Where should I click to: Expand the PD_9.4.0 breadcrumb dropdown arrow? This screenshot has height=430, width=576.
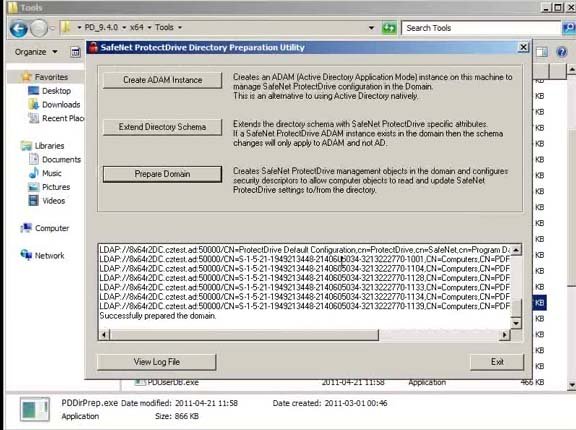pyautogui.click(x=124, y=28)
